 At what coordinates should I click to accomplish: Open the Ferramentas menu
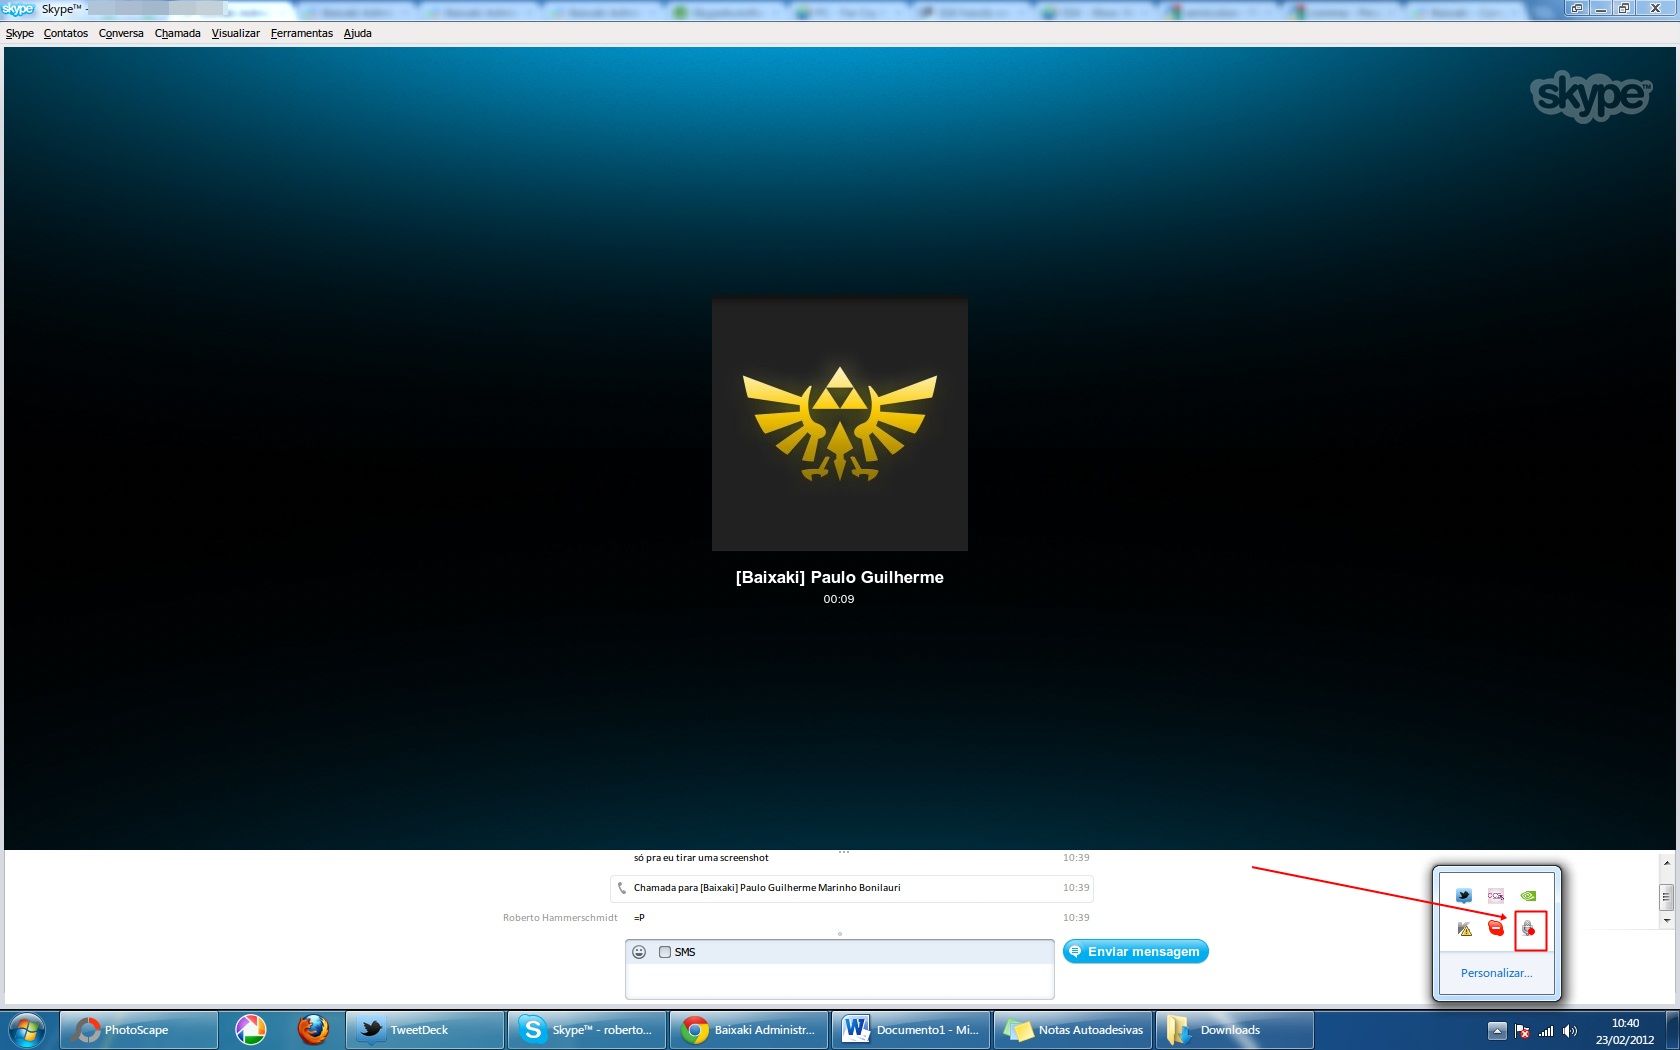301,33
